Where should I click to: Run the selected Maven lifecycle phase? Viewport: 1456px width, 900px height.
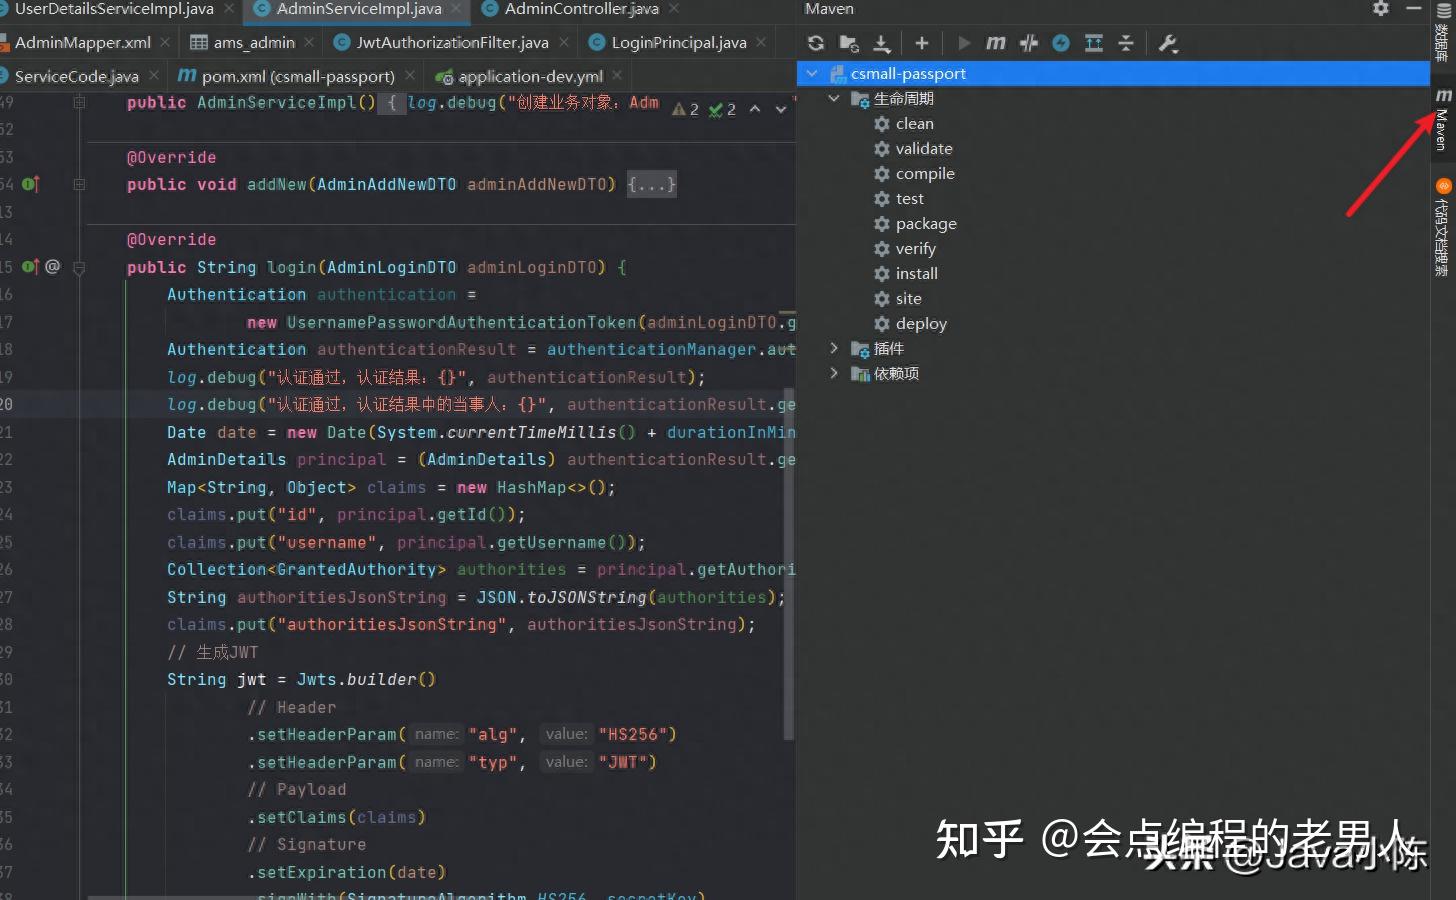click(x=963, y=43)
